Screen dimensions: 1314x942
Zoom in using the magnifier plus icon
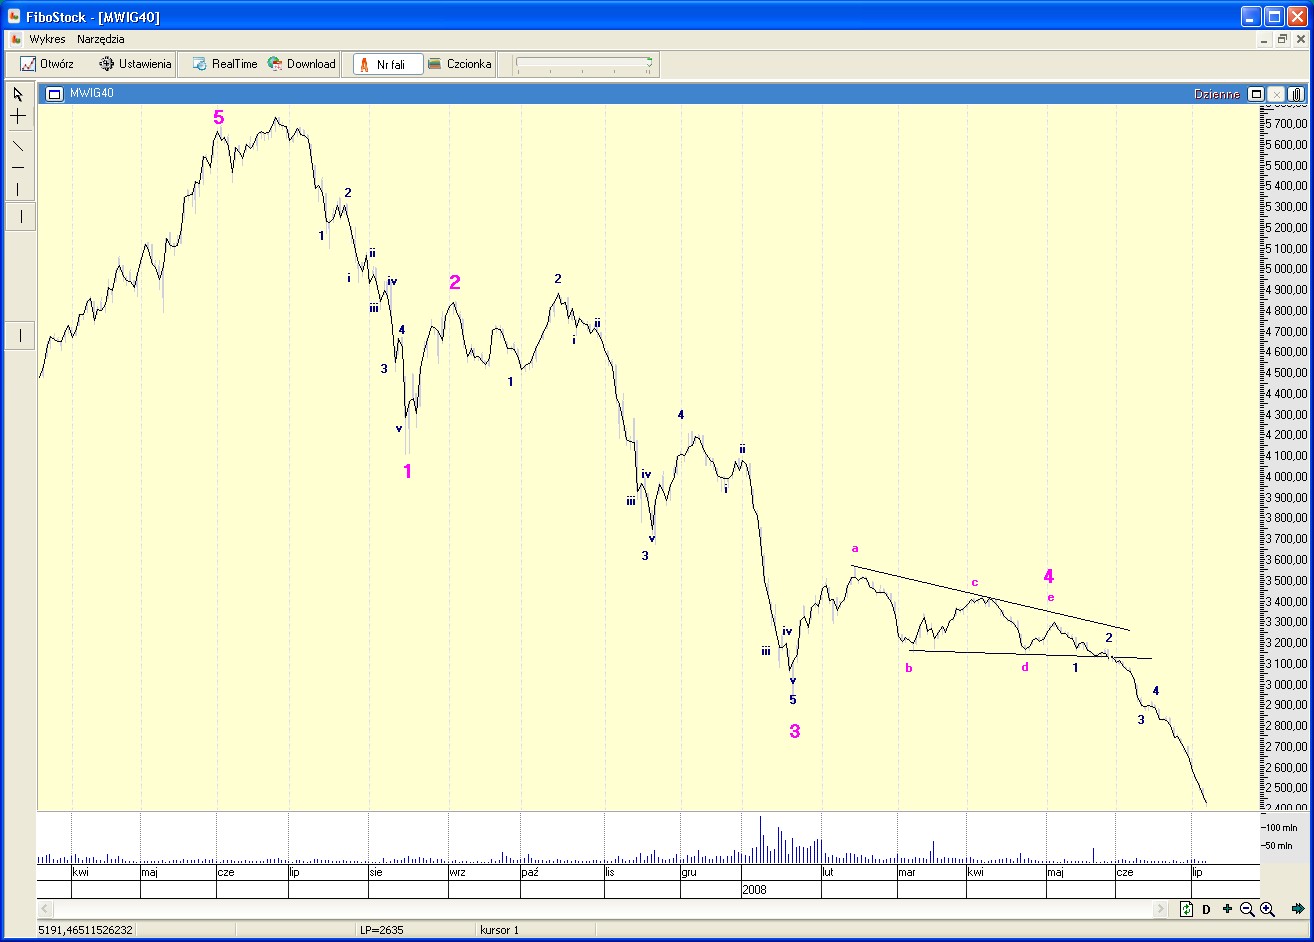pyautogui.click(x=1267, y=909)
